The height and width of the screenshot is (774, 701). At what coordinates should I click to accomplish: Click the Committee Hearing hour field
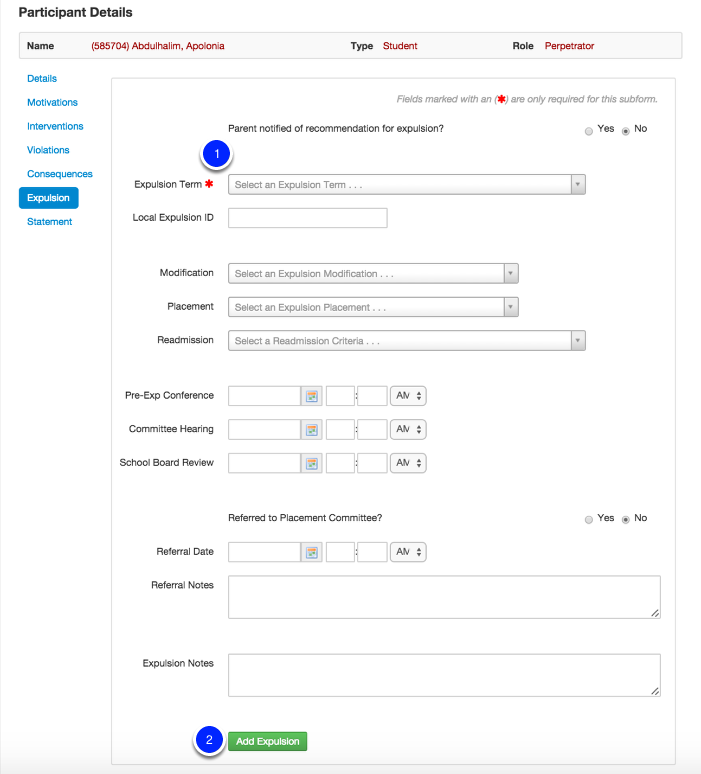pyautogui.click(x=340, y=429)
